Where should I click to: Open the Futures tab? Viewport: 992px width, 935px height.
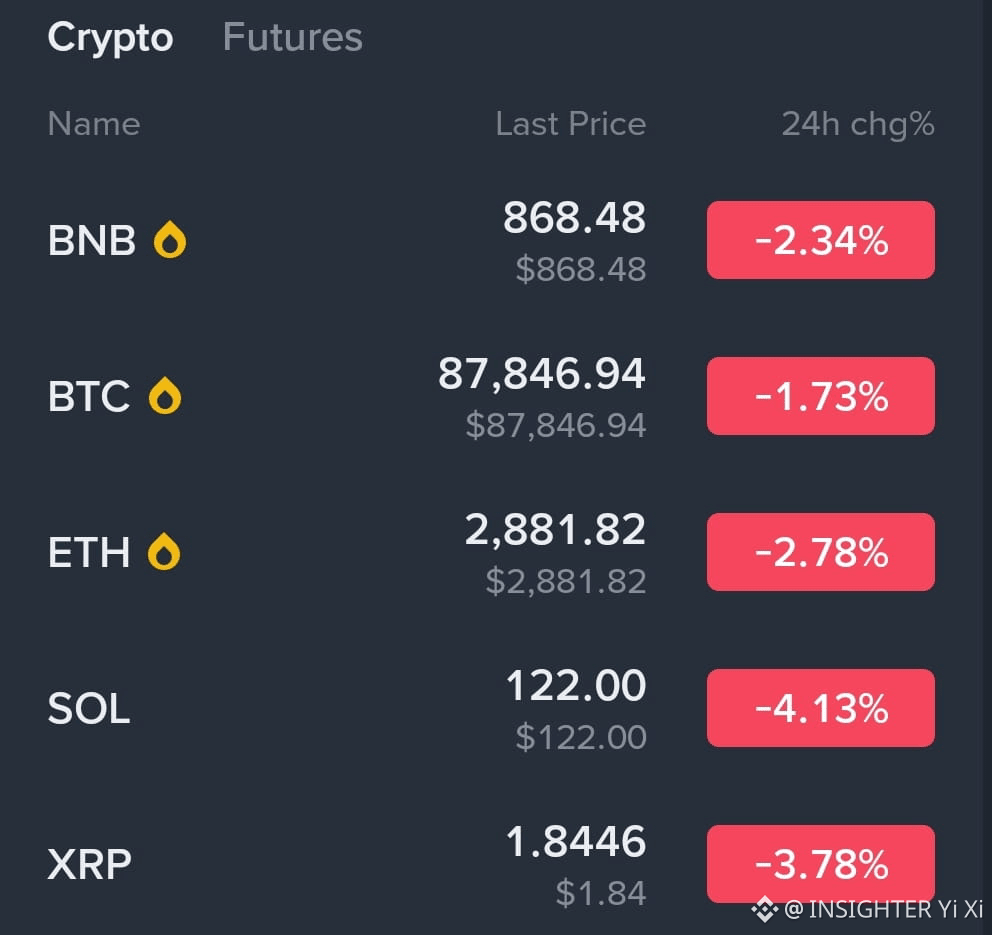point(292,38)
